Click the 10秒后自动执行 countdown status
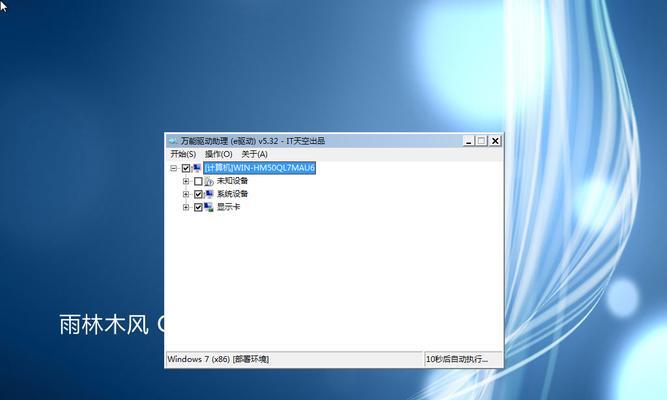The image size is (667, 400). click(x=457, y=359)
